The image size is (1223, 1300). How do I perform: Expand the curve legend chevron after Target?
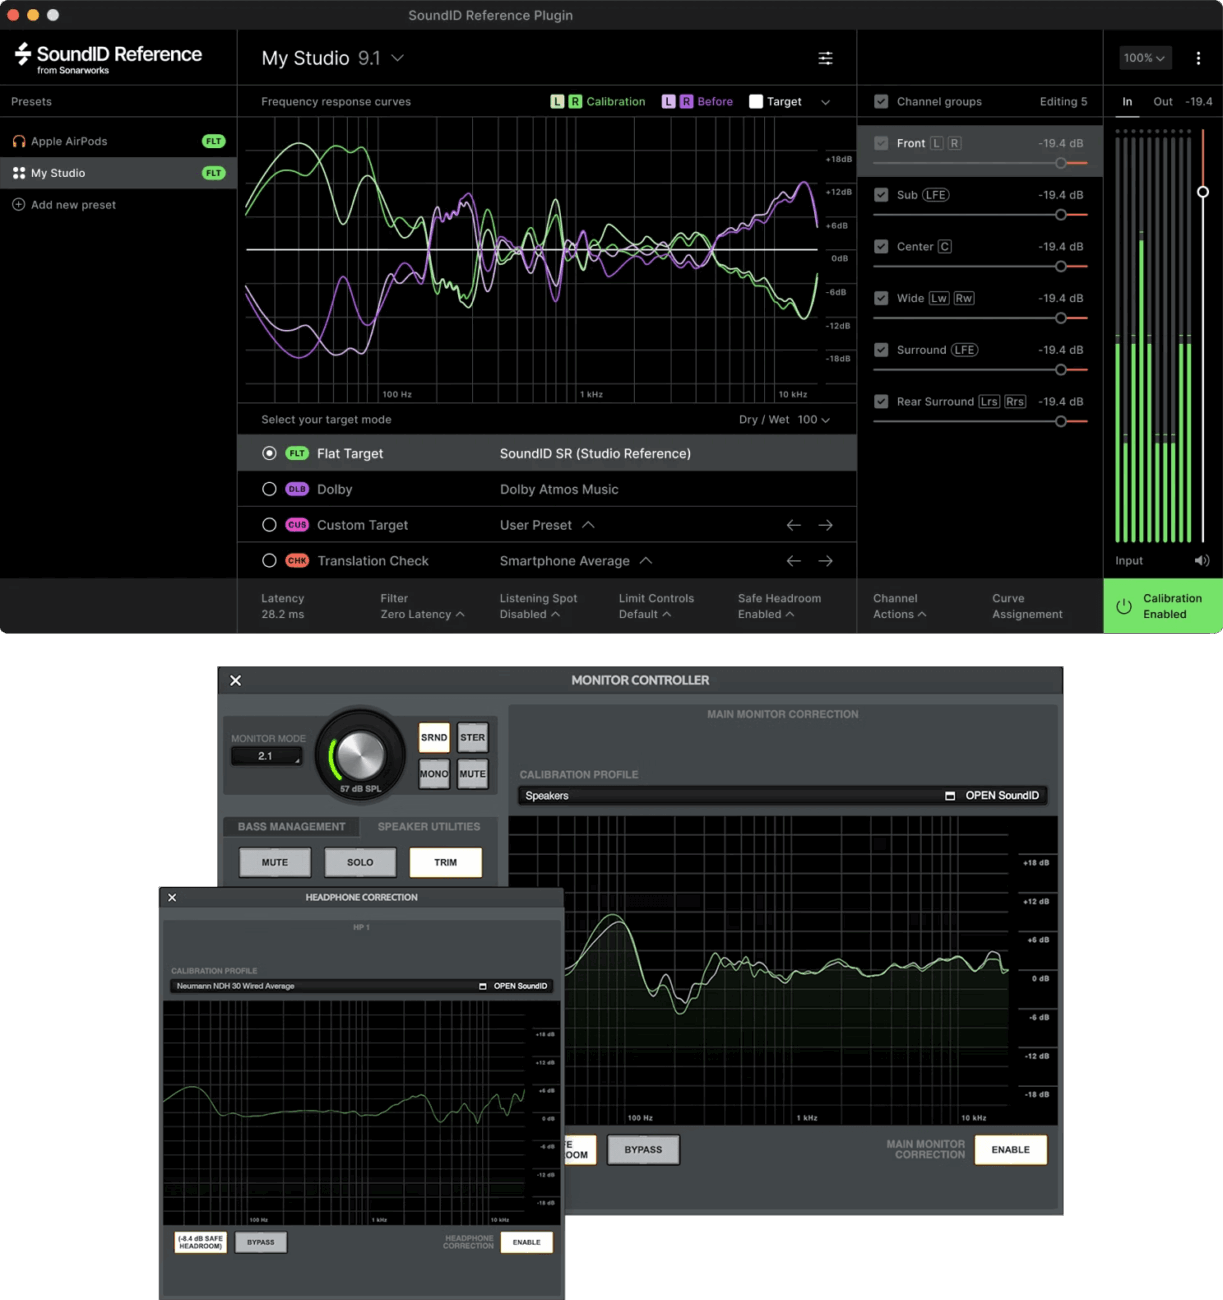click(x=825, y=102)
